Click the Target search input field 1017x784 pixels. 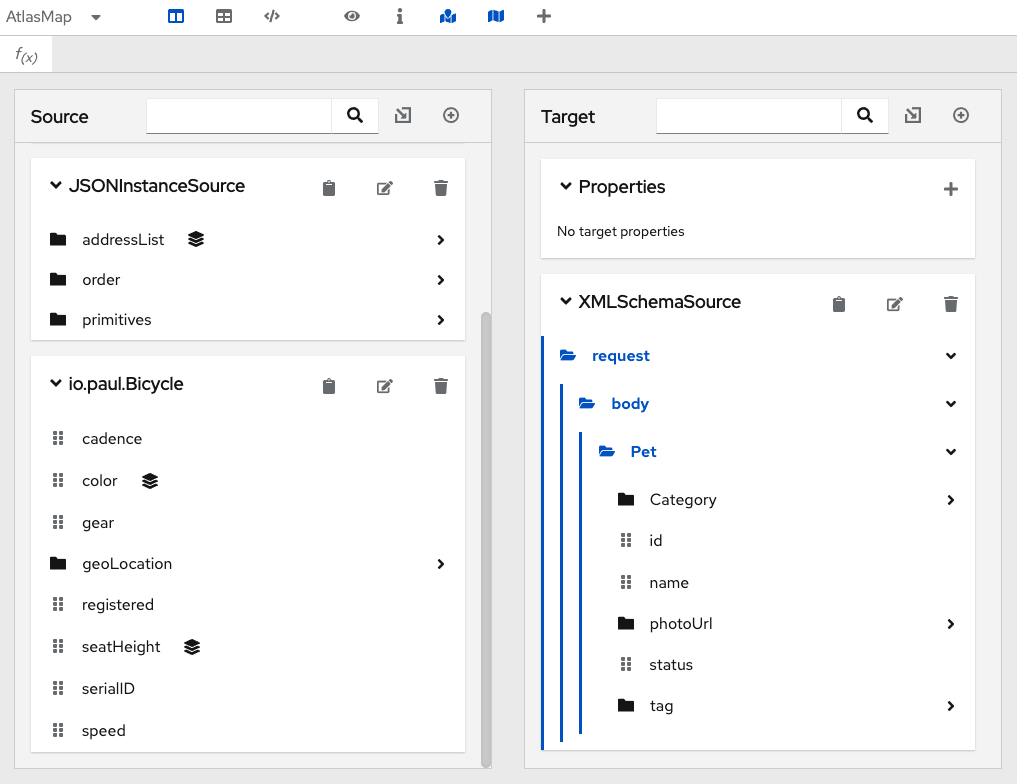pyautogui.click(x=748, y=116)
